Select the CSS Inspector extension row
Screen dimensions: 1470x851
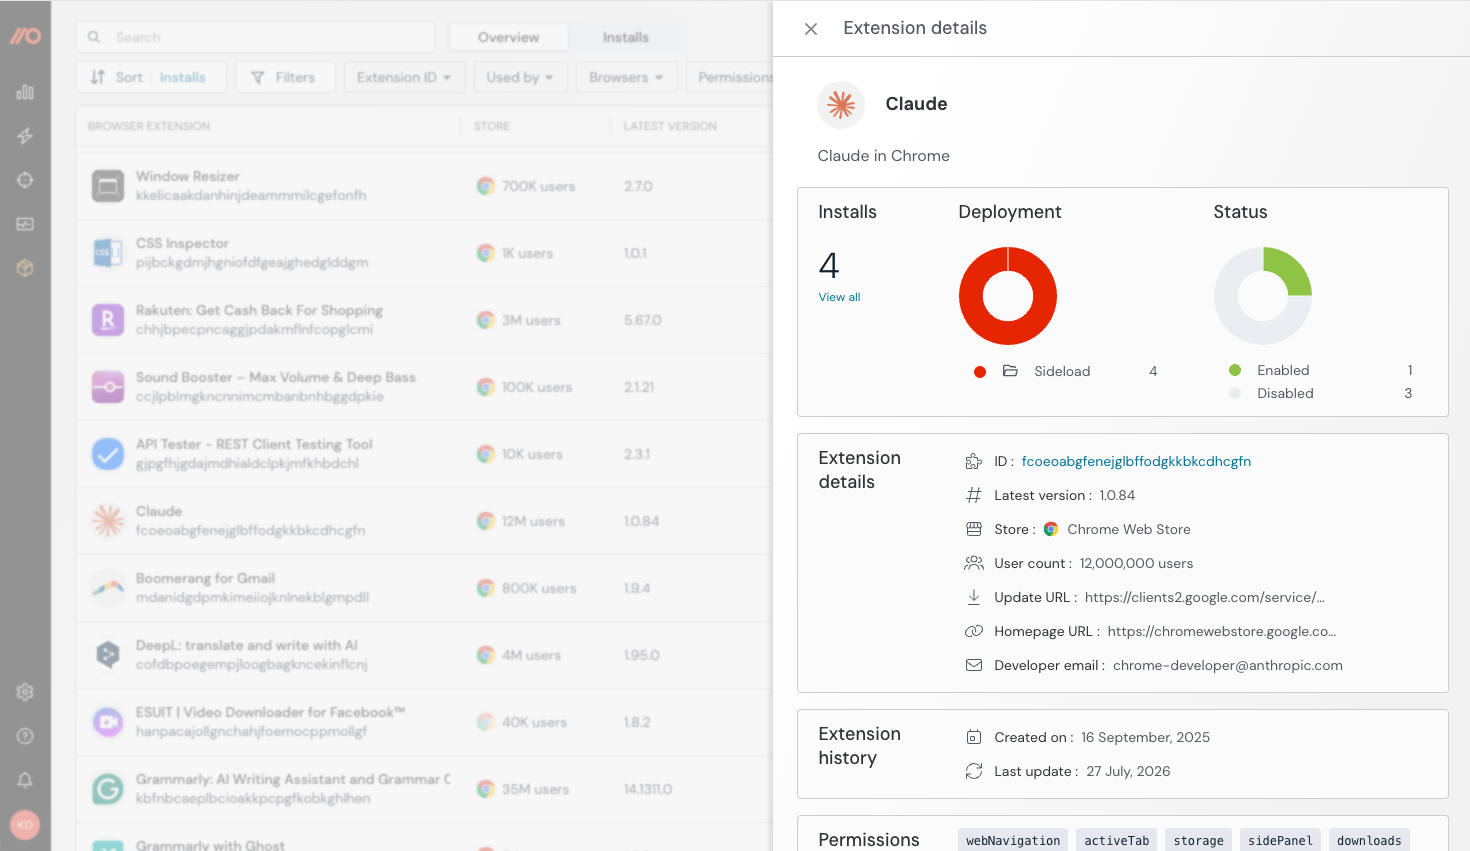(424, 253)
